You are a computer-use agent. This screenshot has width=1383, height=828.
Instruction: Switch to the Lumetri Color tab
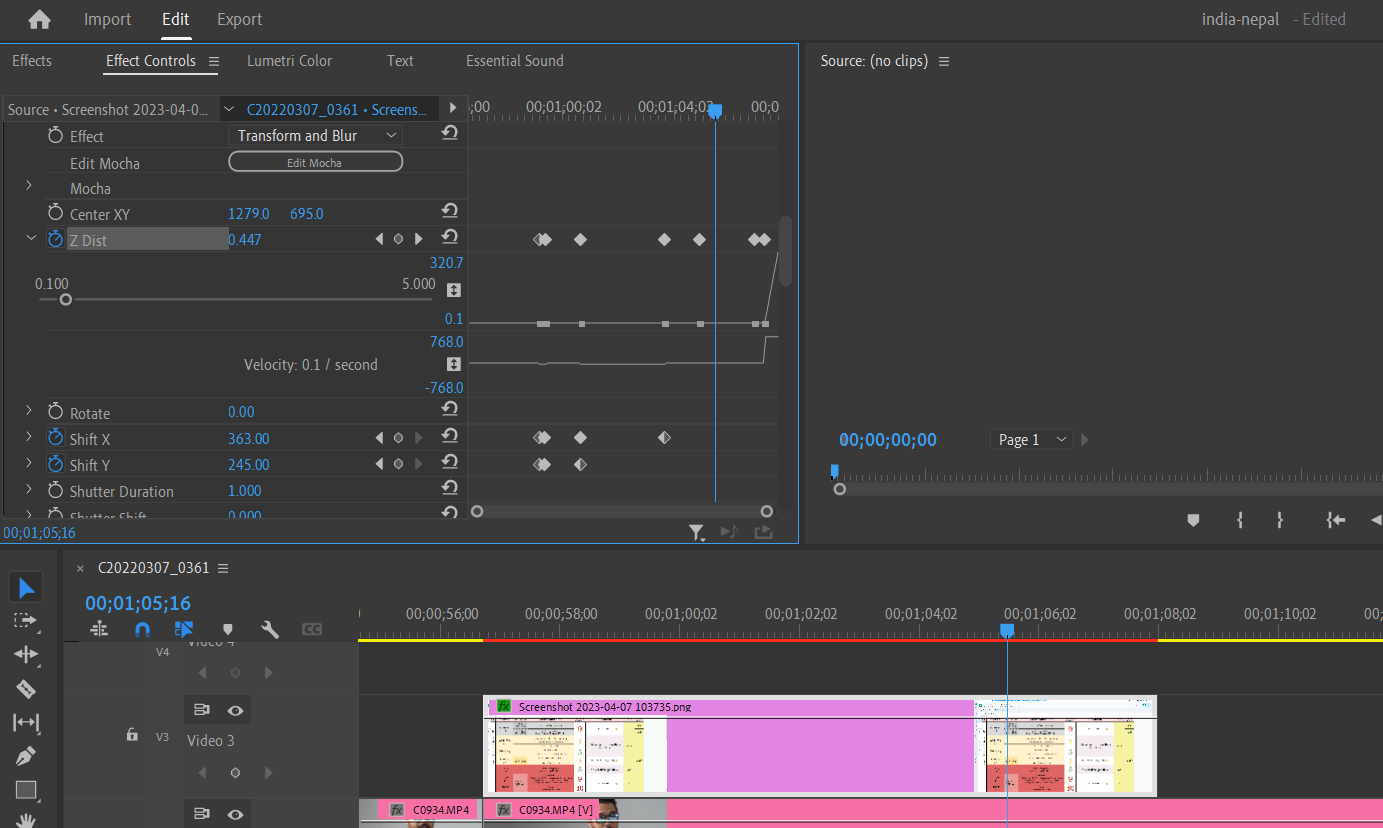(x=289, y=60)
